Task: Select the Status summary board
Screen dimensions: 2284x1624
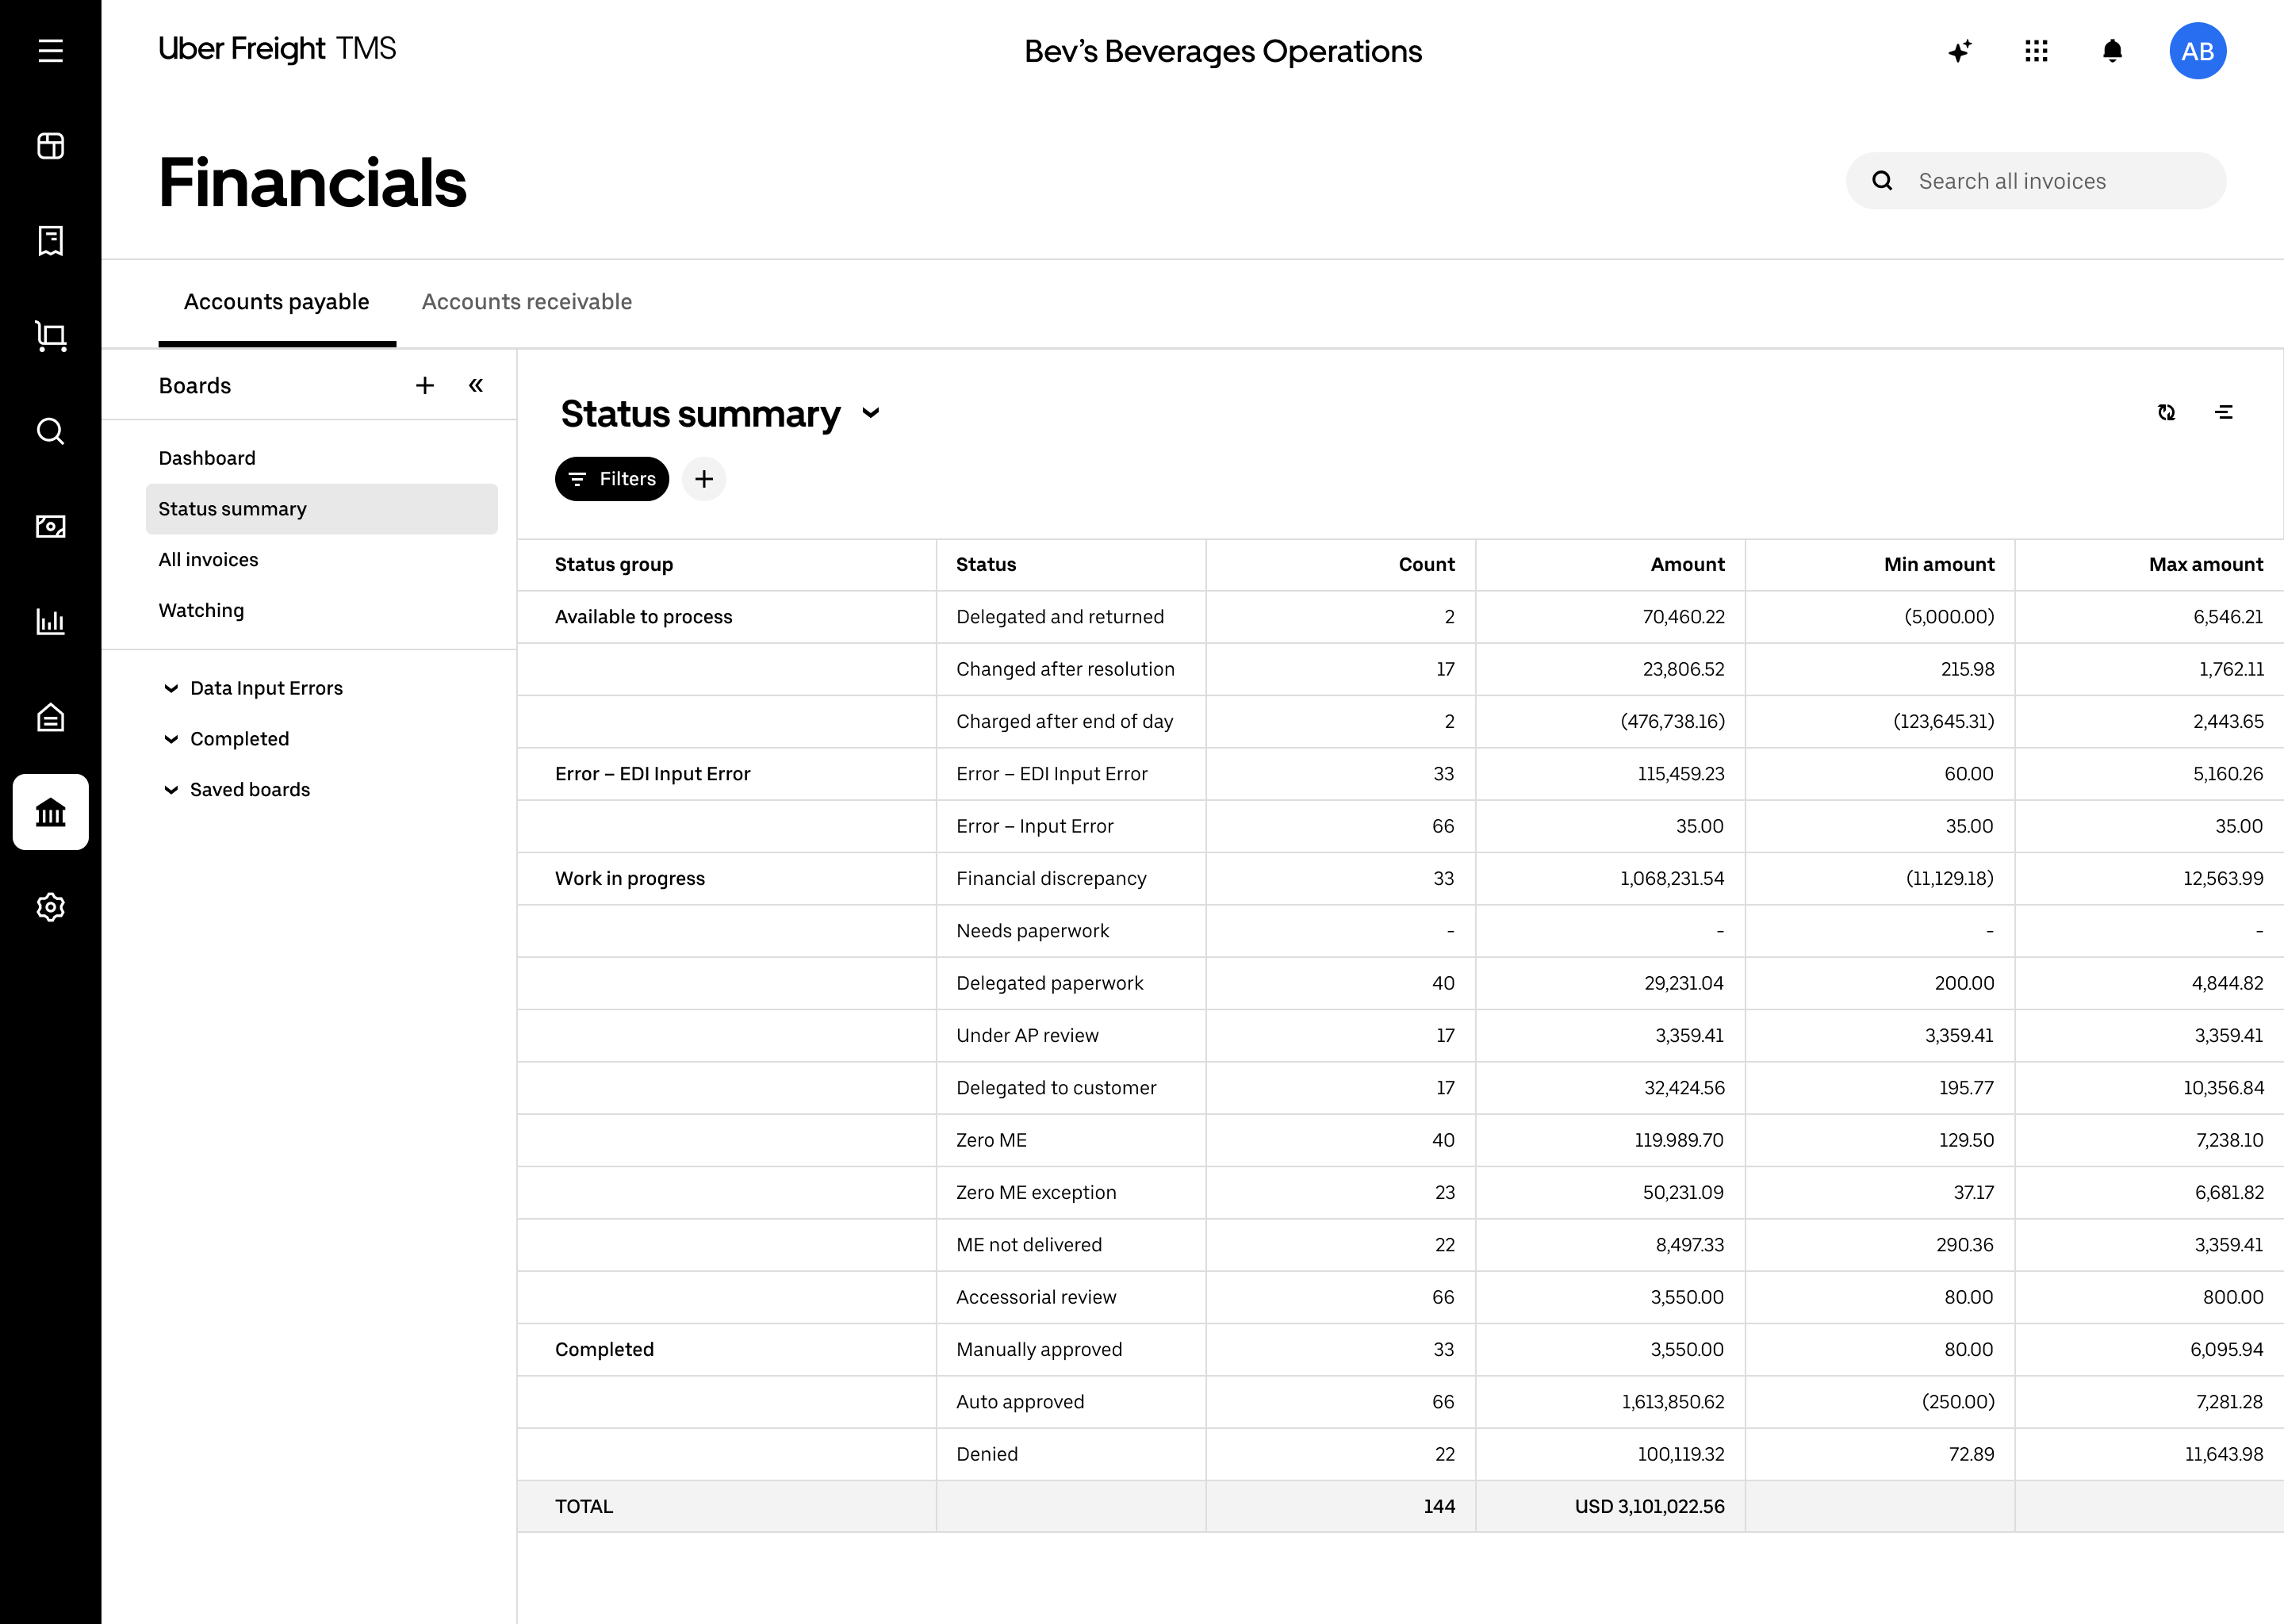Action: 321,509
